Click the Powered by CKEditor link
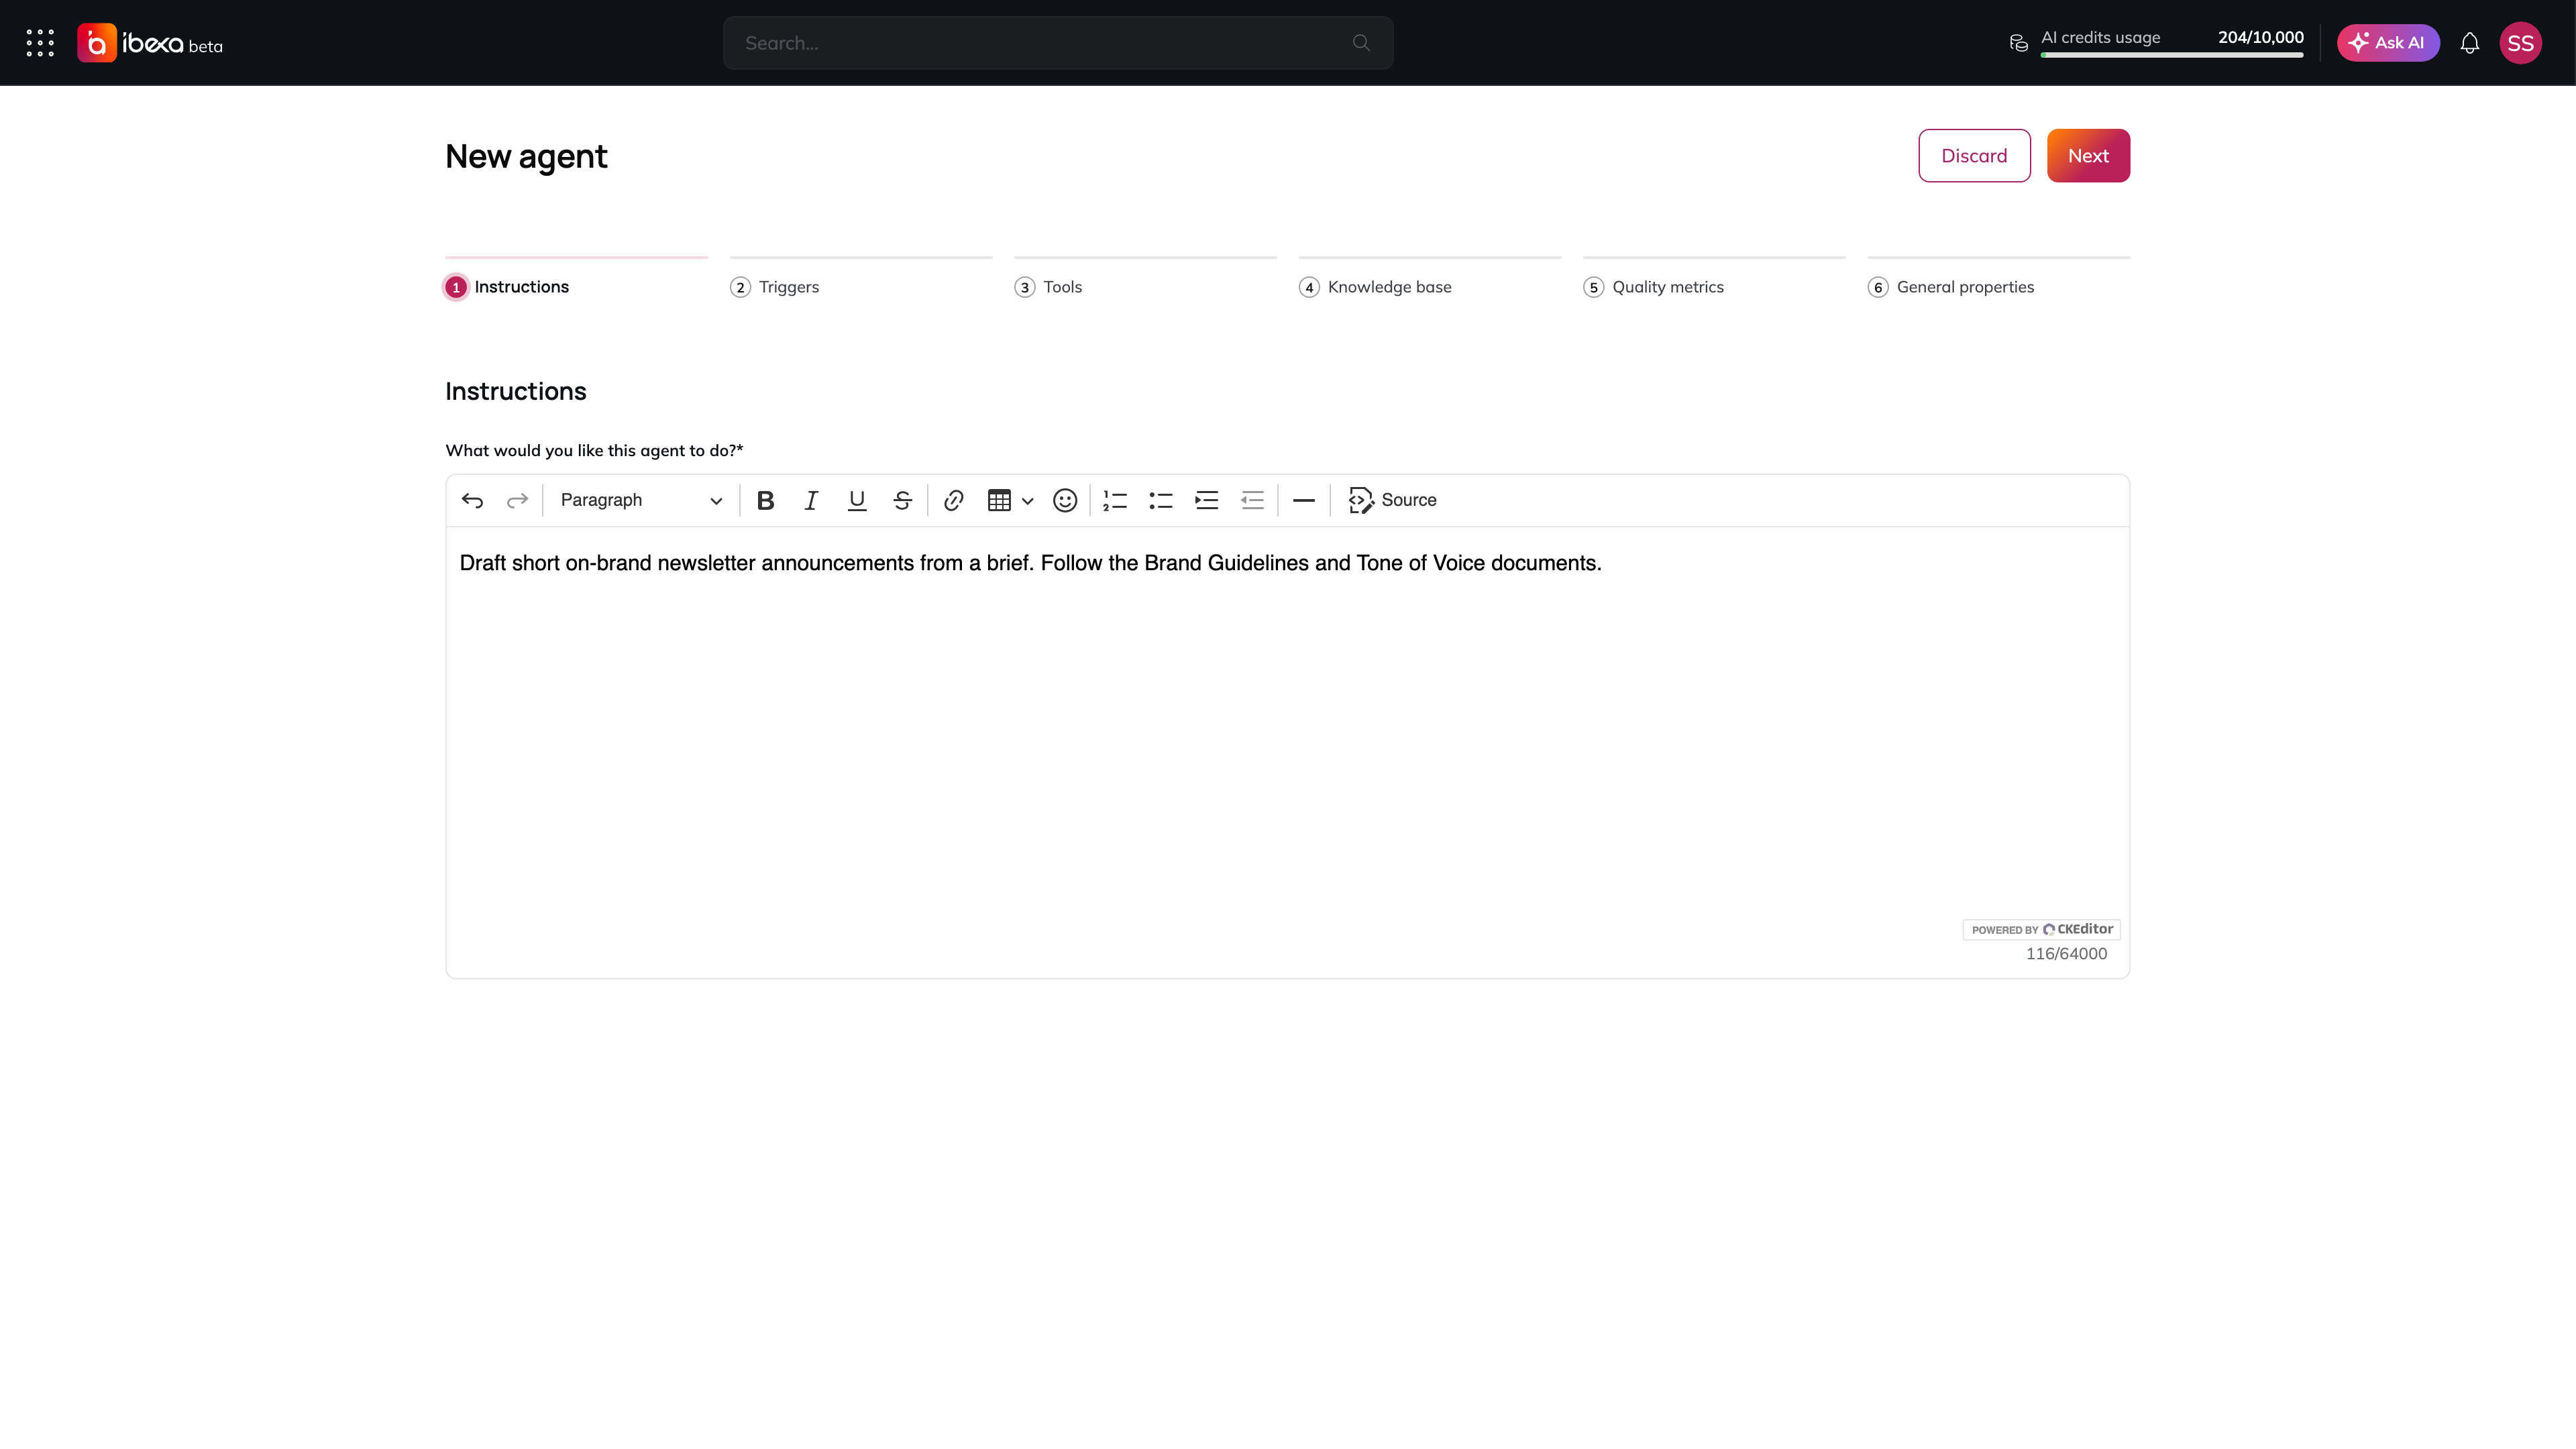This screenshot has width=2576, height=1449. click(2042, 929)
